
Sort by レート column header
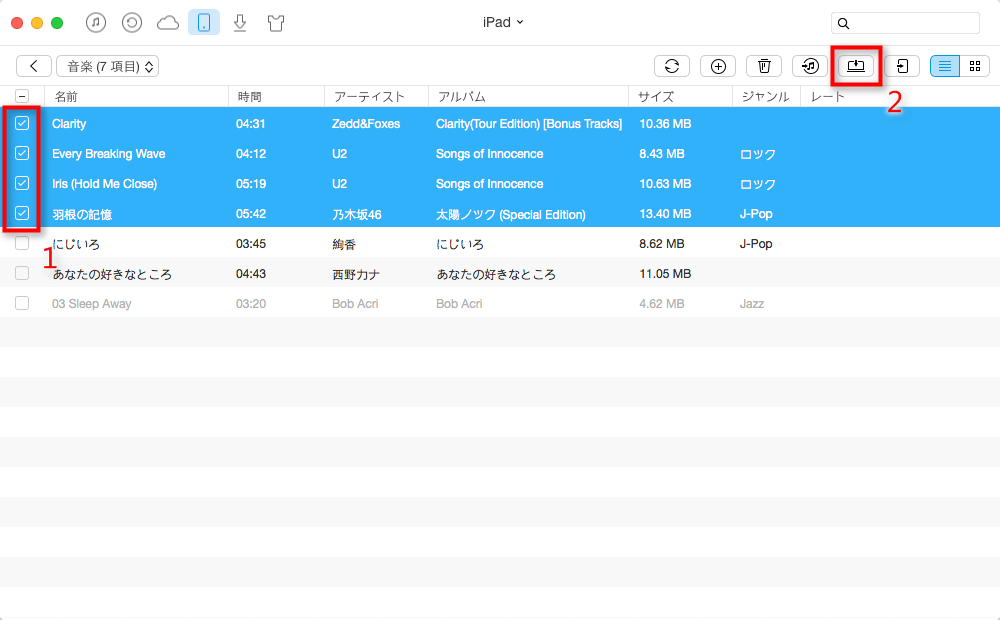[x=827, y=97]
